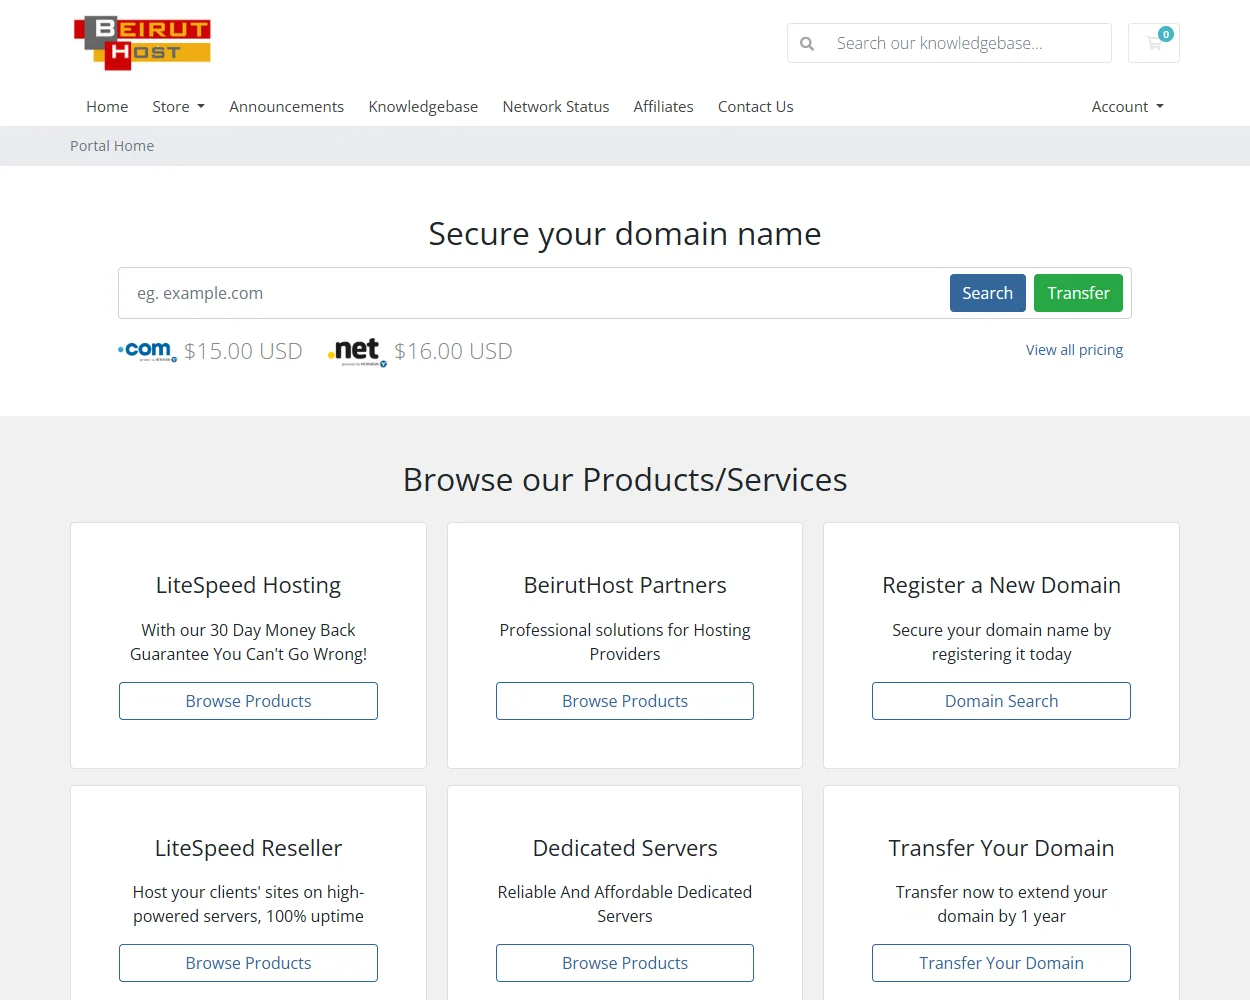This screenshot has height=1000, width=1250.
Task: Click the $15.00 USD price text
Action: click(x=243, y=351)
